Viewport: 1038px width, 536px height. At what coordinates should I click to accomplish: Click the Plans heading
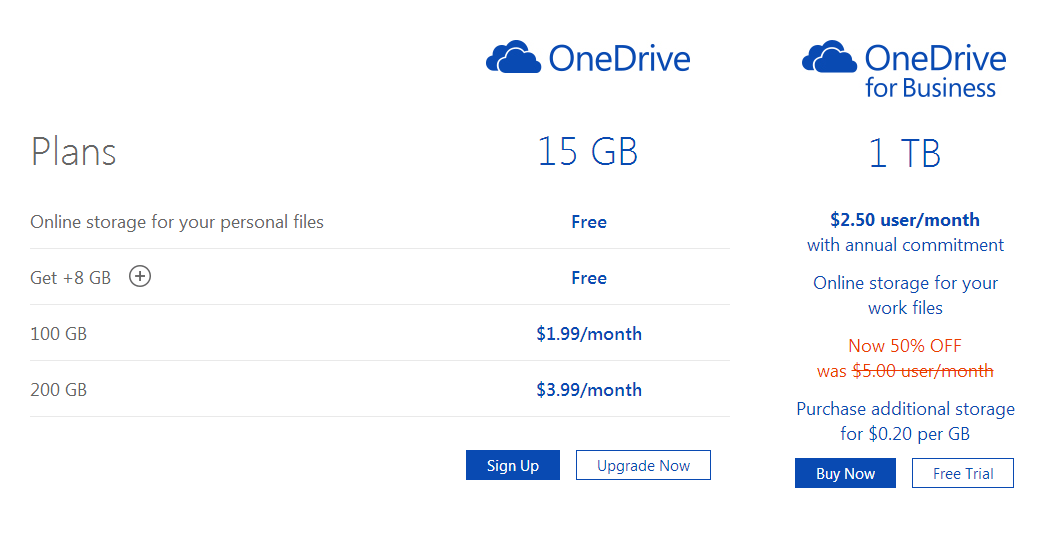click(74, 153)
